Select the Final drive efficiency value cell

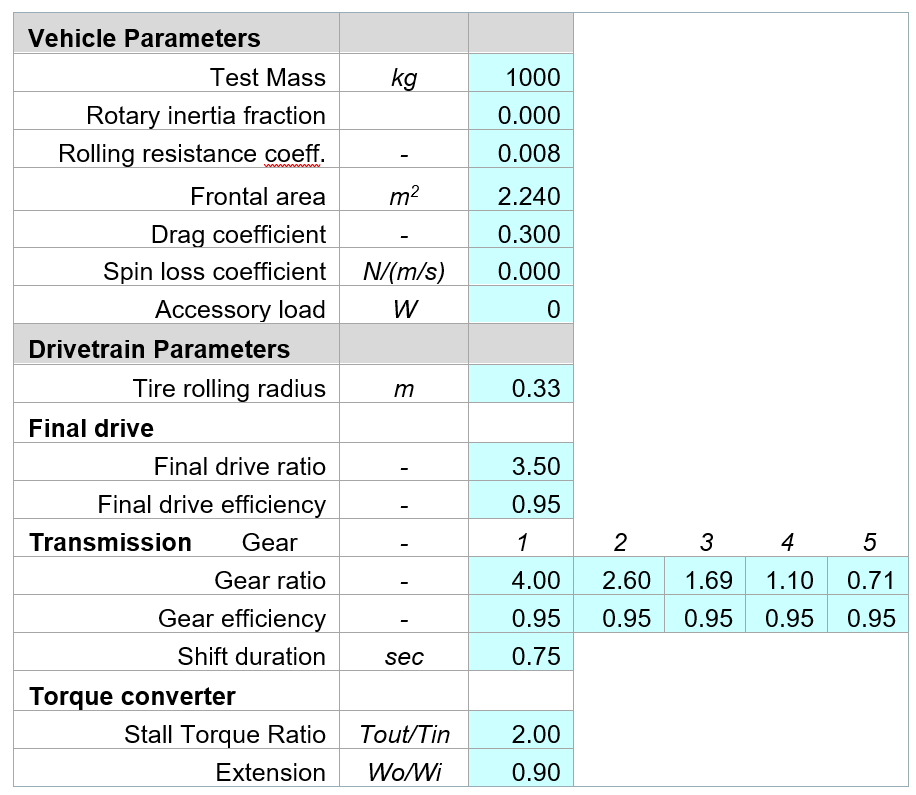click(521, 504)
